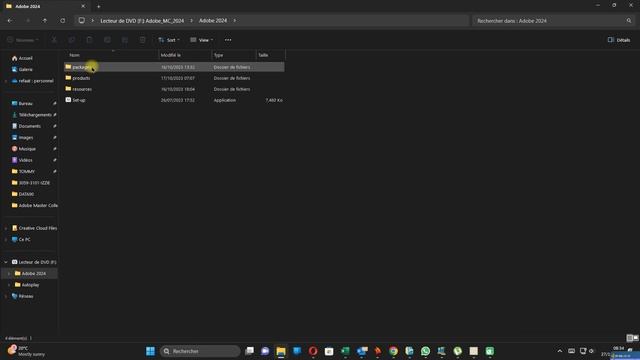Image resolution: width=640 pixels, height=360 pixels.
Task: Click the Paste toolbar icon
Action: (x=89, y=40)
